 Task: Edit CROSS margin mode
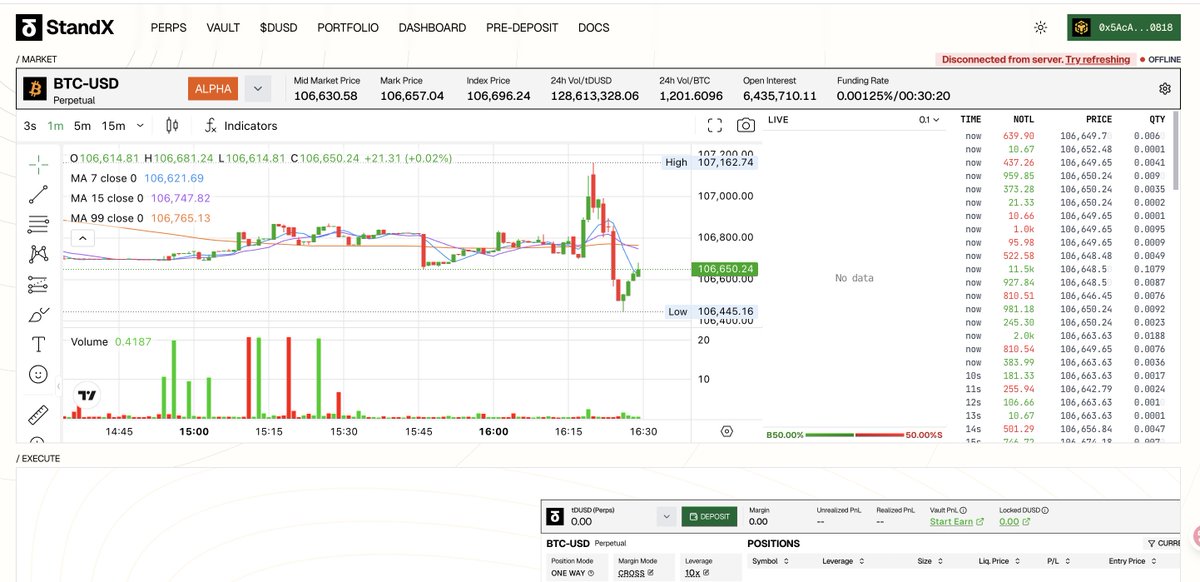pyautogui.click(x=634, y=574)
